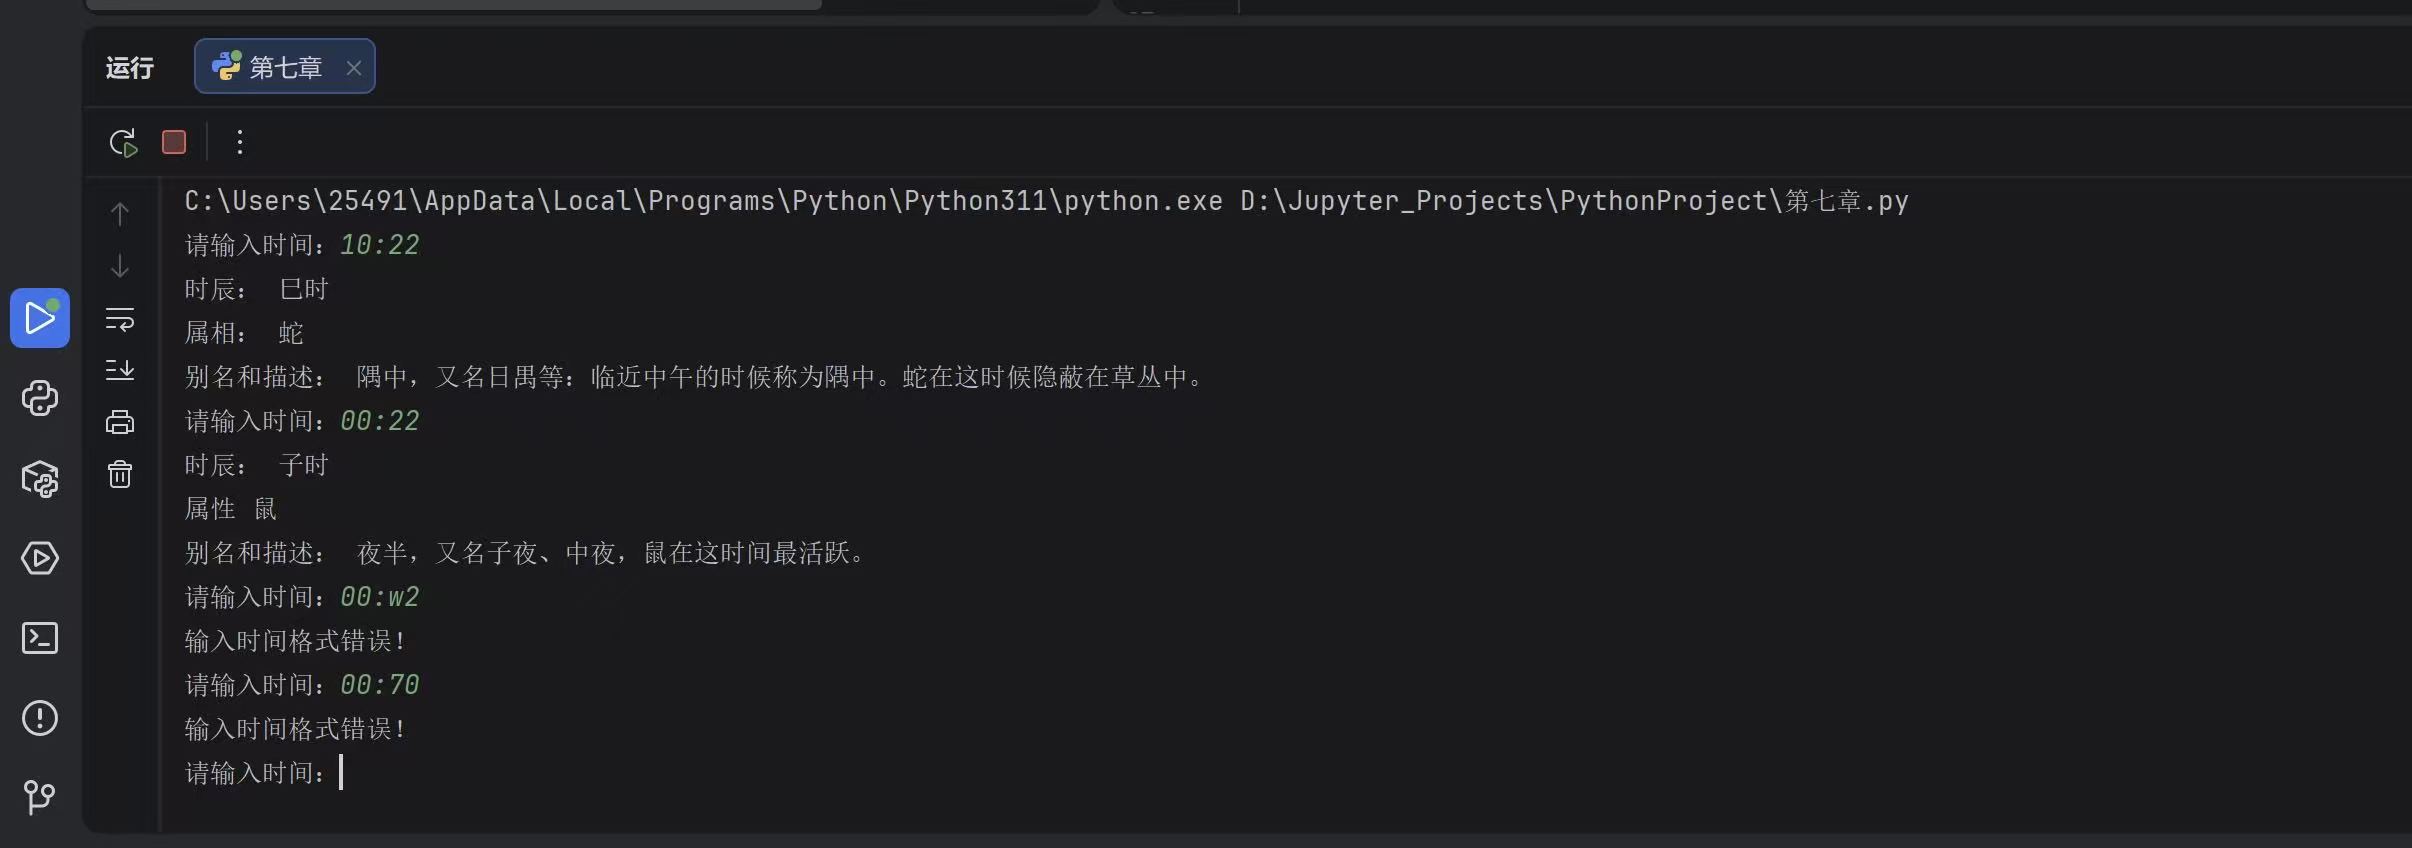Open the Problems tool window
2412x848 pixels.
coord(40,718)
